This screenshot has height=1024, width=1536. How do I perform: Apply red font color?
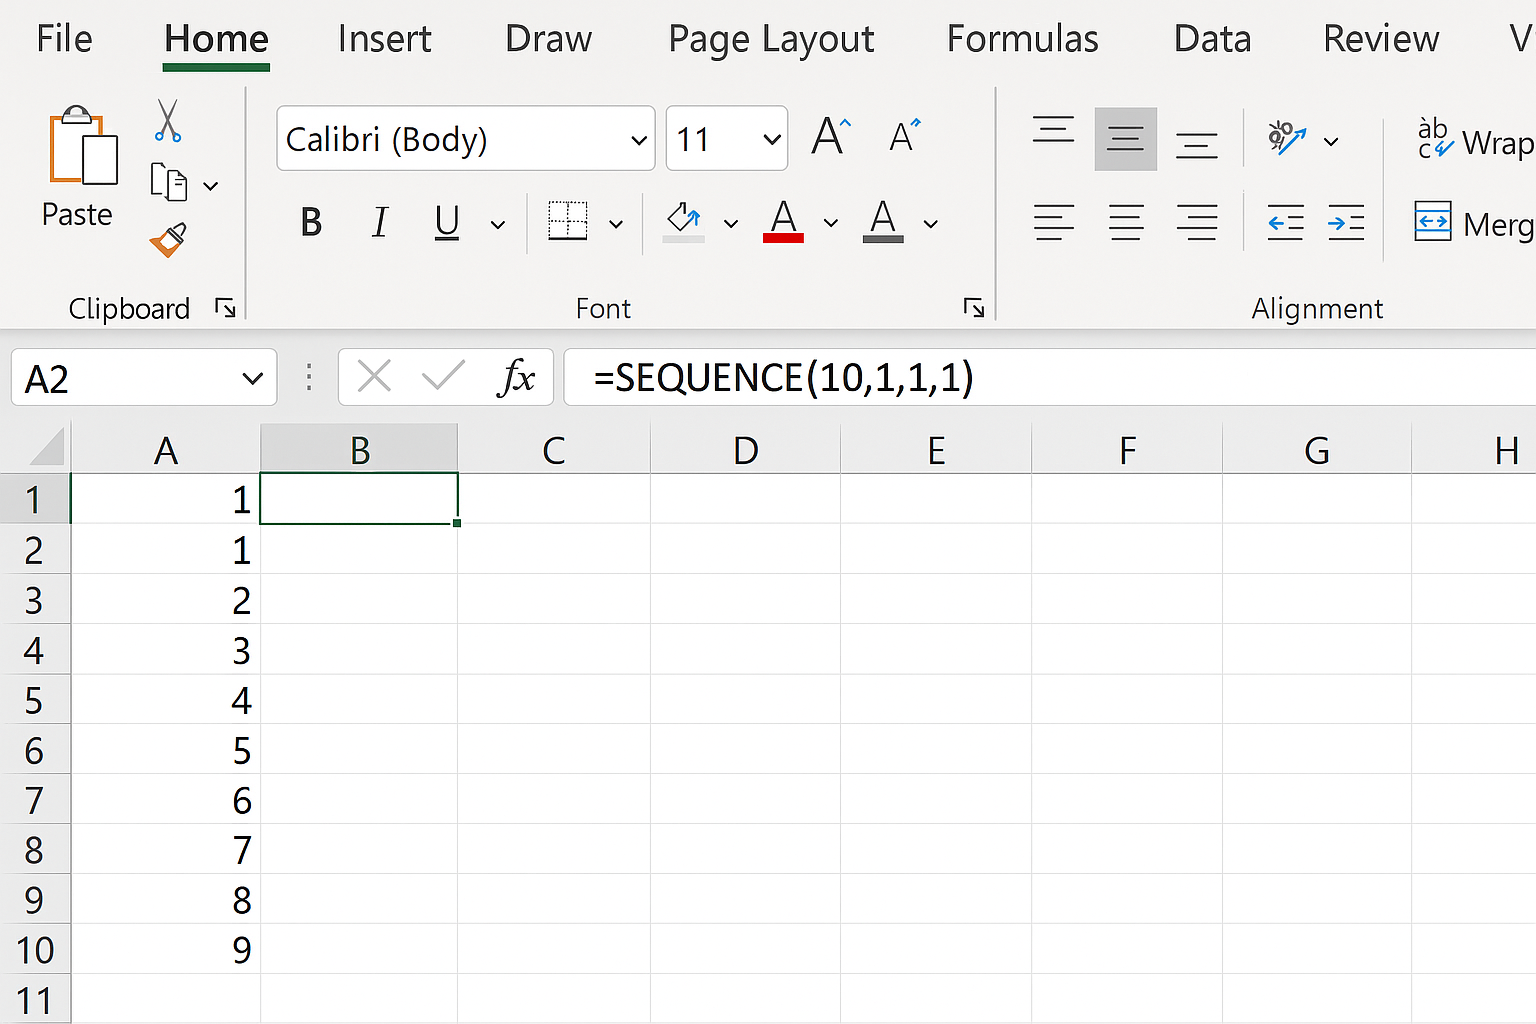tap(784, 221)
